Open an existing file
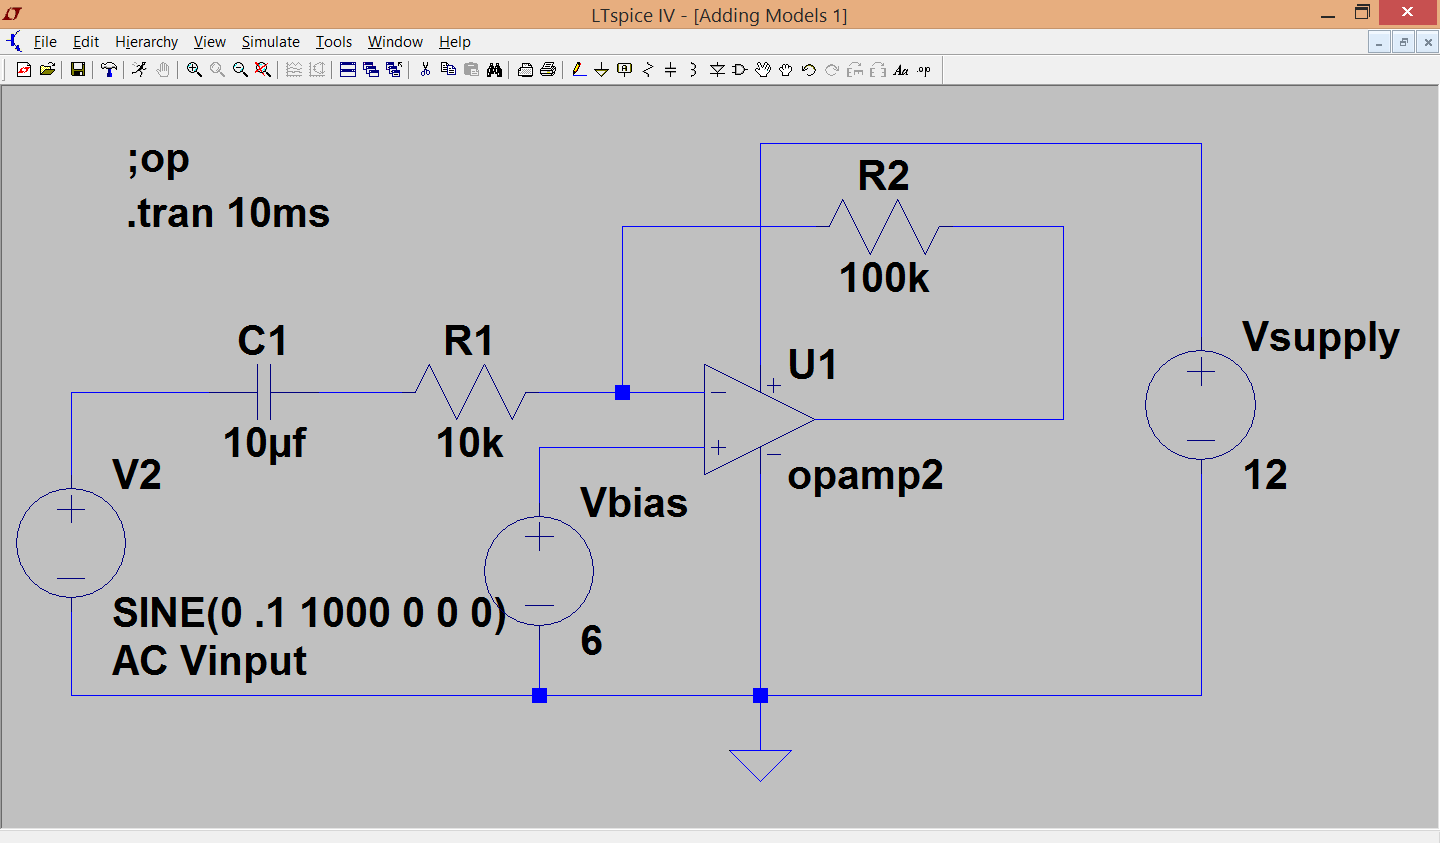Viewport: 1440px width, 843px height. [x=47, y=69]
